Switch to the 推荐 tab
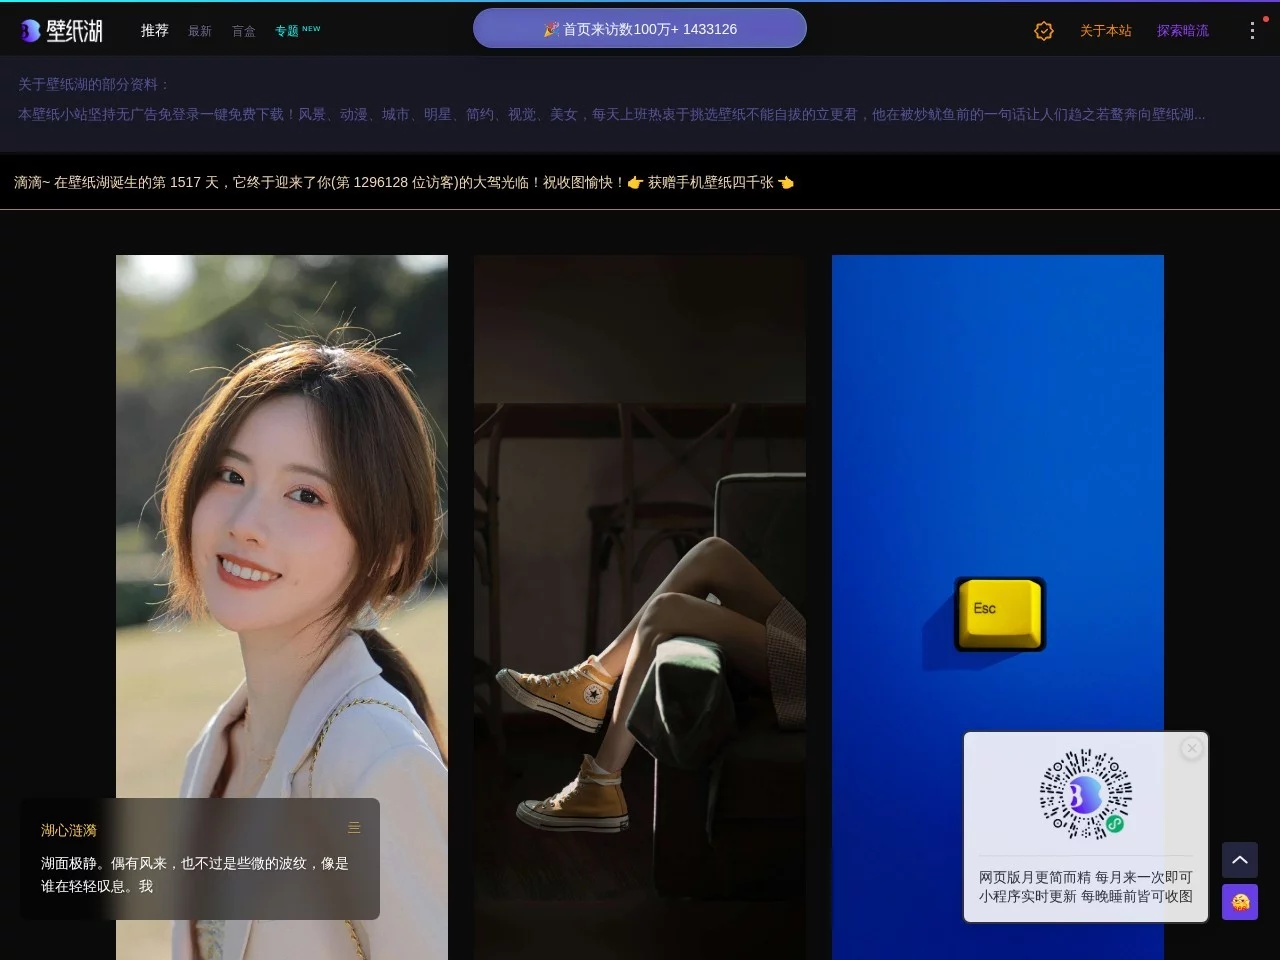 [154, 30]
